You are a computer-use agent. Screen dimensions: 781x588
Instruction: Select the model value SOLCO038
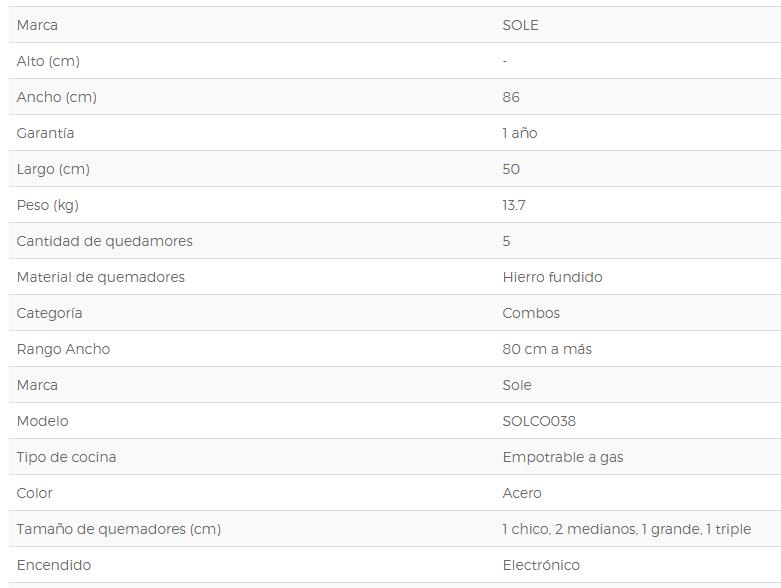click(x=539, y=421)
